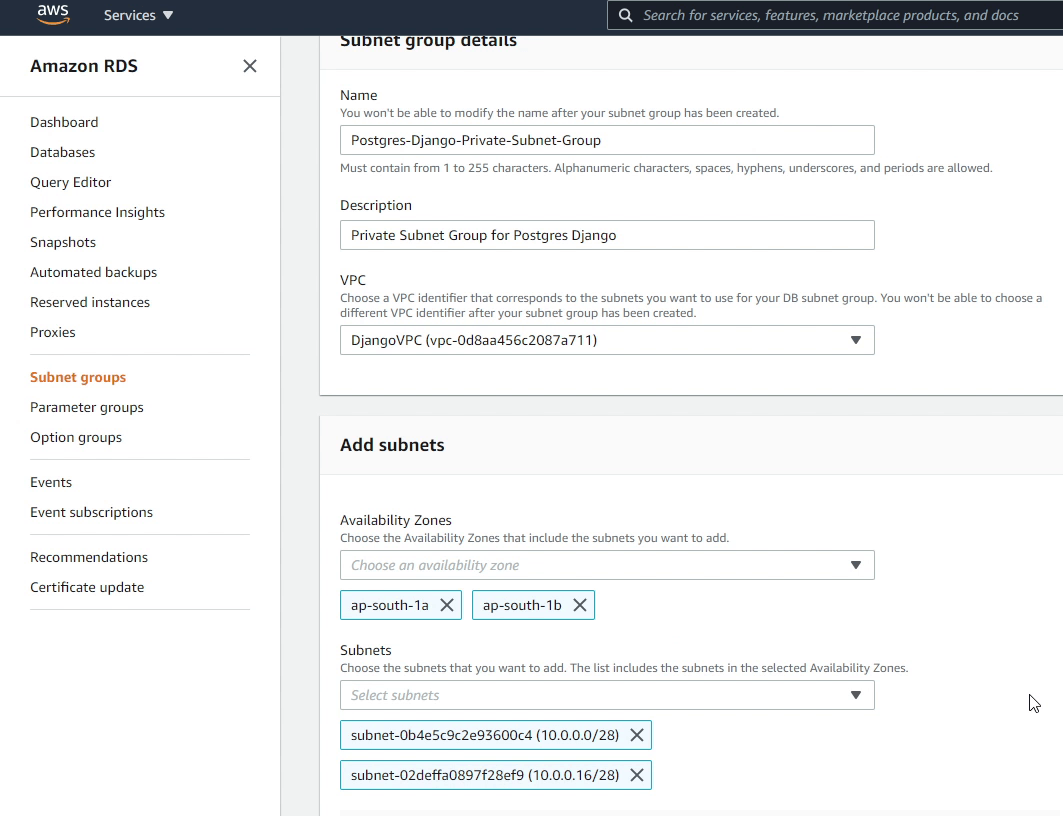
Task: Close the Amazon RDS sidebar panel
Action: pos(250,66)
